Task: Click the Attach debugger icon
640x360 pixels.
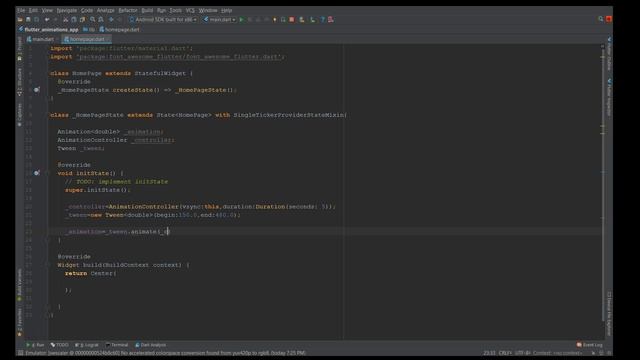Action: pos(283,20)
